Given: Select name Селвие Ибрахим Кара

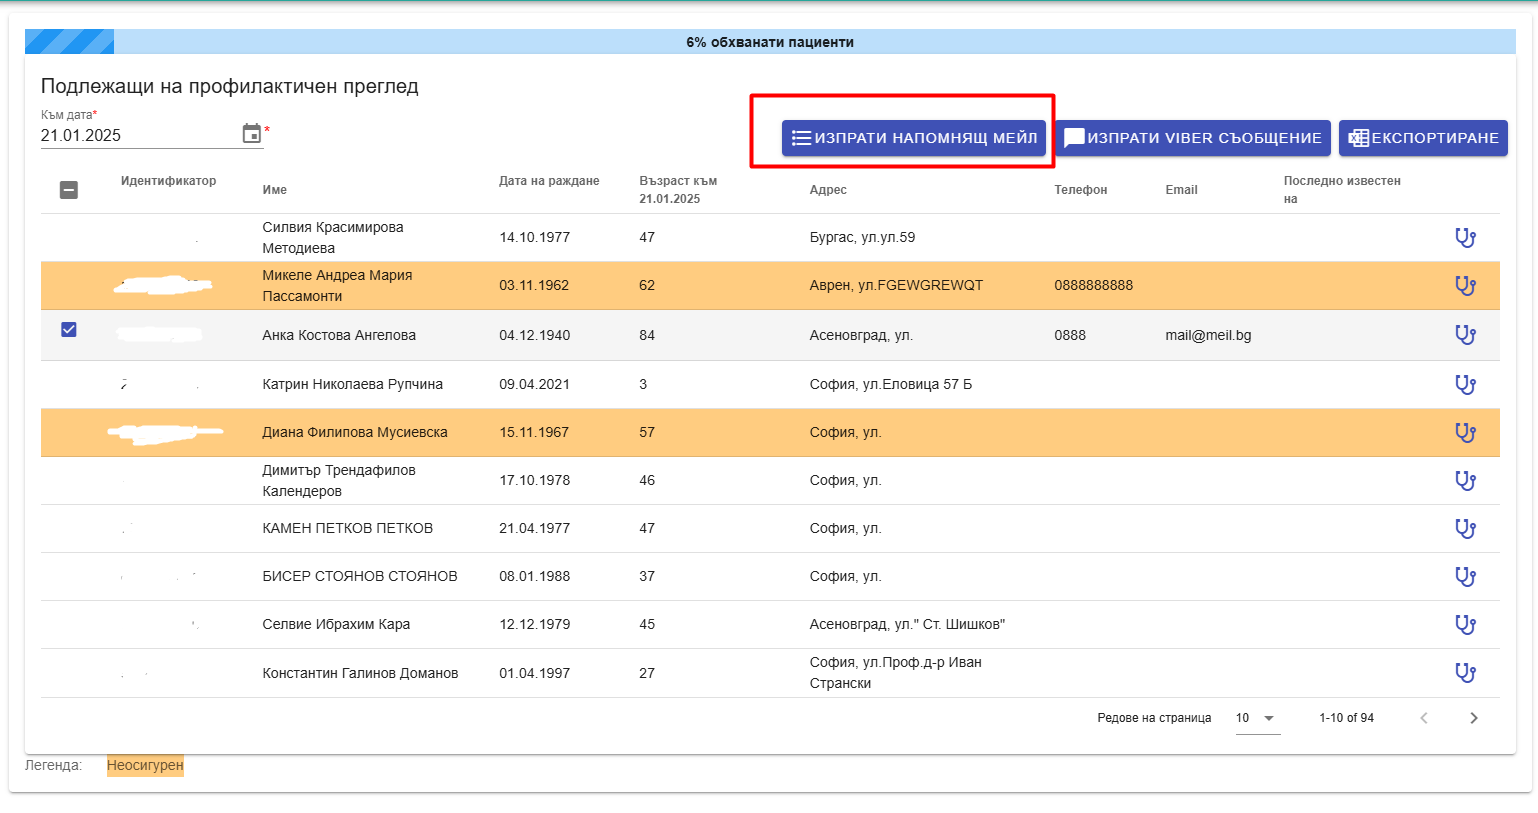Looking at the screenshot, I should click(336, 624).
